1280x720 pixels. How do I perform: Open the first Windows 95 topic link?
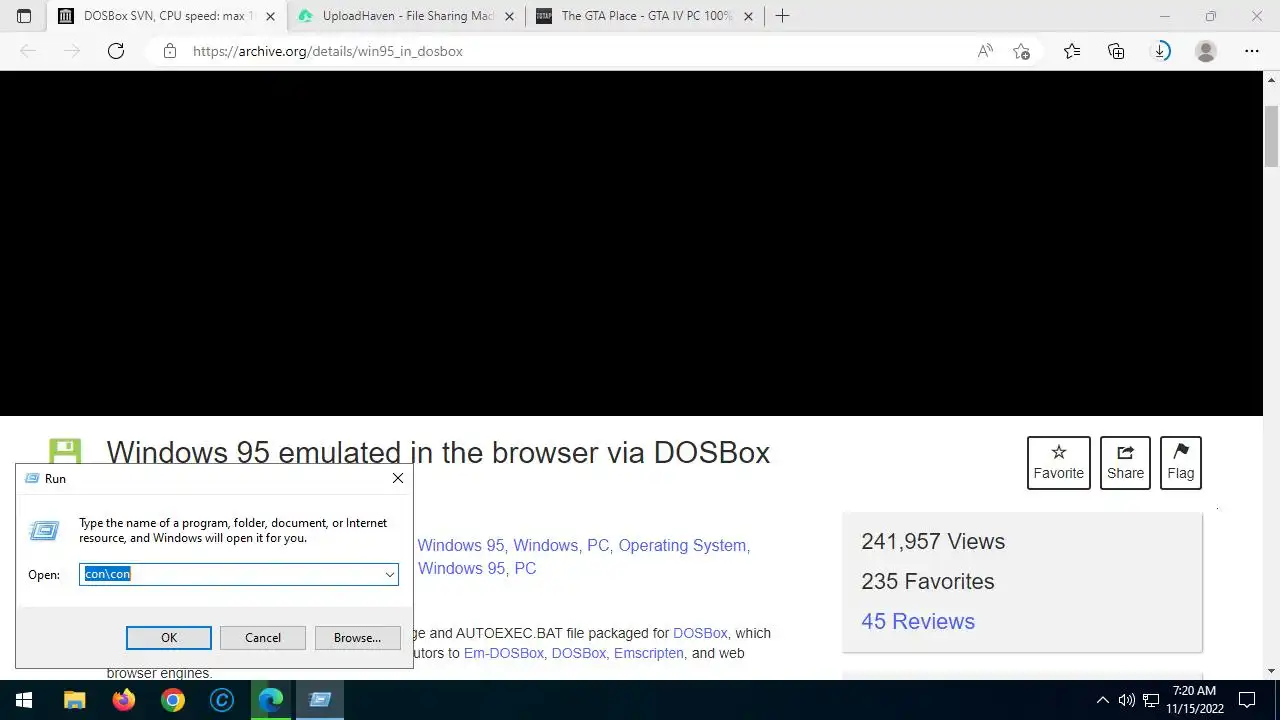pos(461,545)
